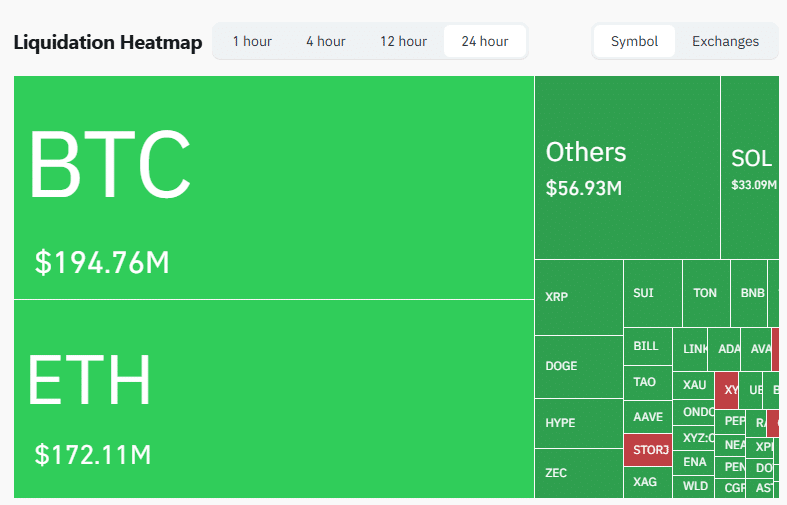This screenshot has width=787, height=505.
Task: Open the AAVE tile
Action: tap(647, 417)
